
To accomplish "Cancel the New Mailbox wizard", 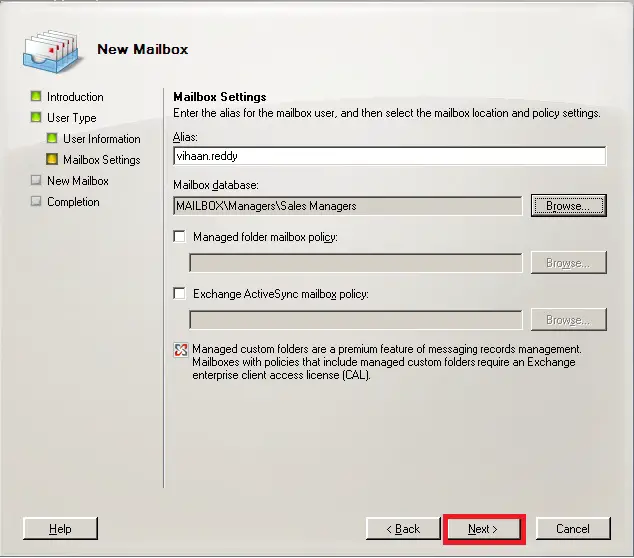I will (x=573, y=528).
